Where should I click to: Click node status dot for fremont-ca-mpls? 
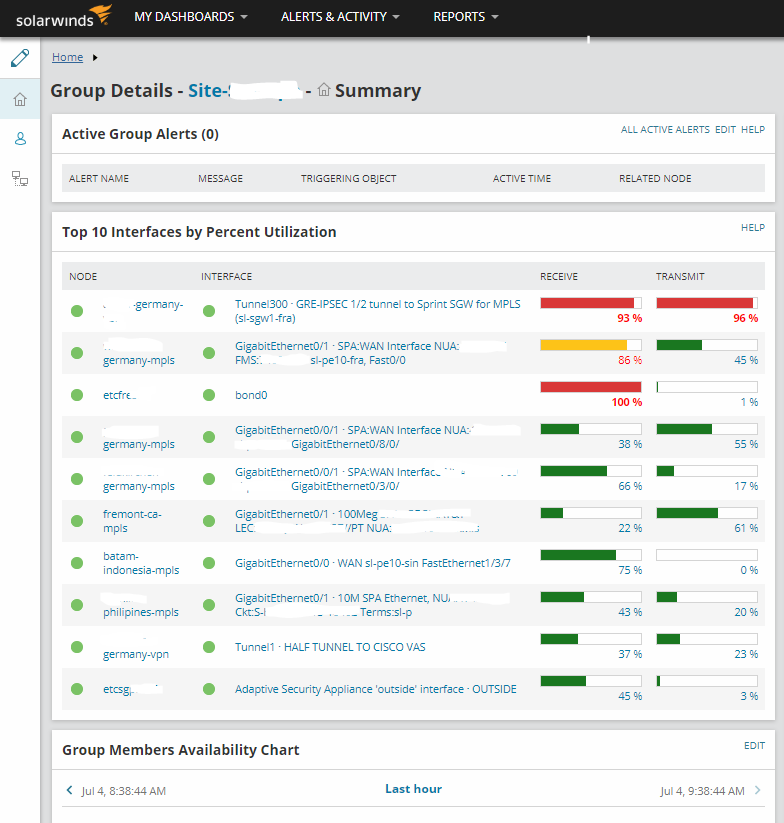click(x=77, y=521)
